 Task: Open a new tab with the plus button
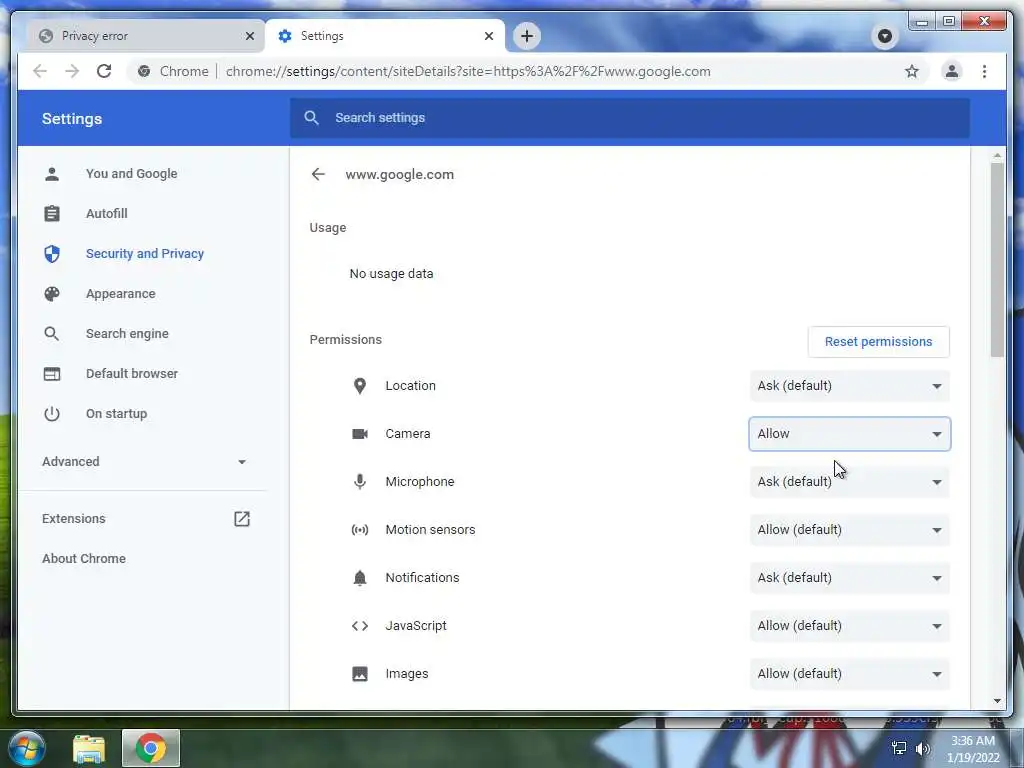coord(527,36)
